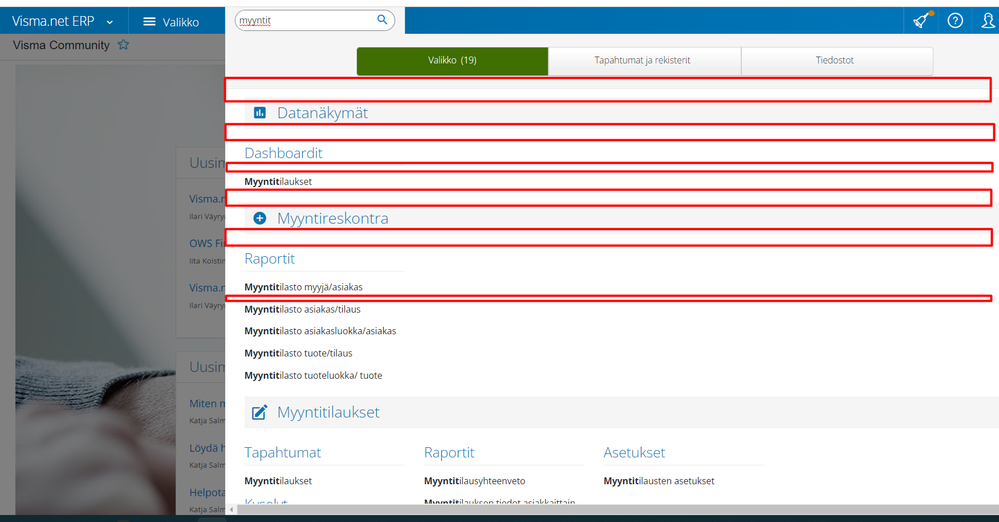The image size is (999, 522).
Task: Open Myyntitilasto tuoteluokka/ tuote report
Action: tap(313, 376)
